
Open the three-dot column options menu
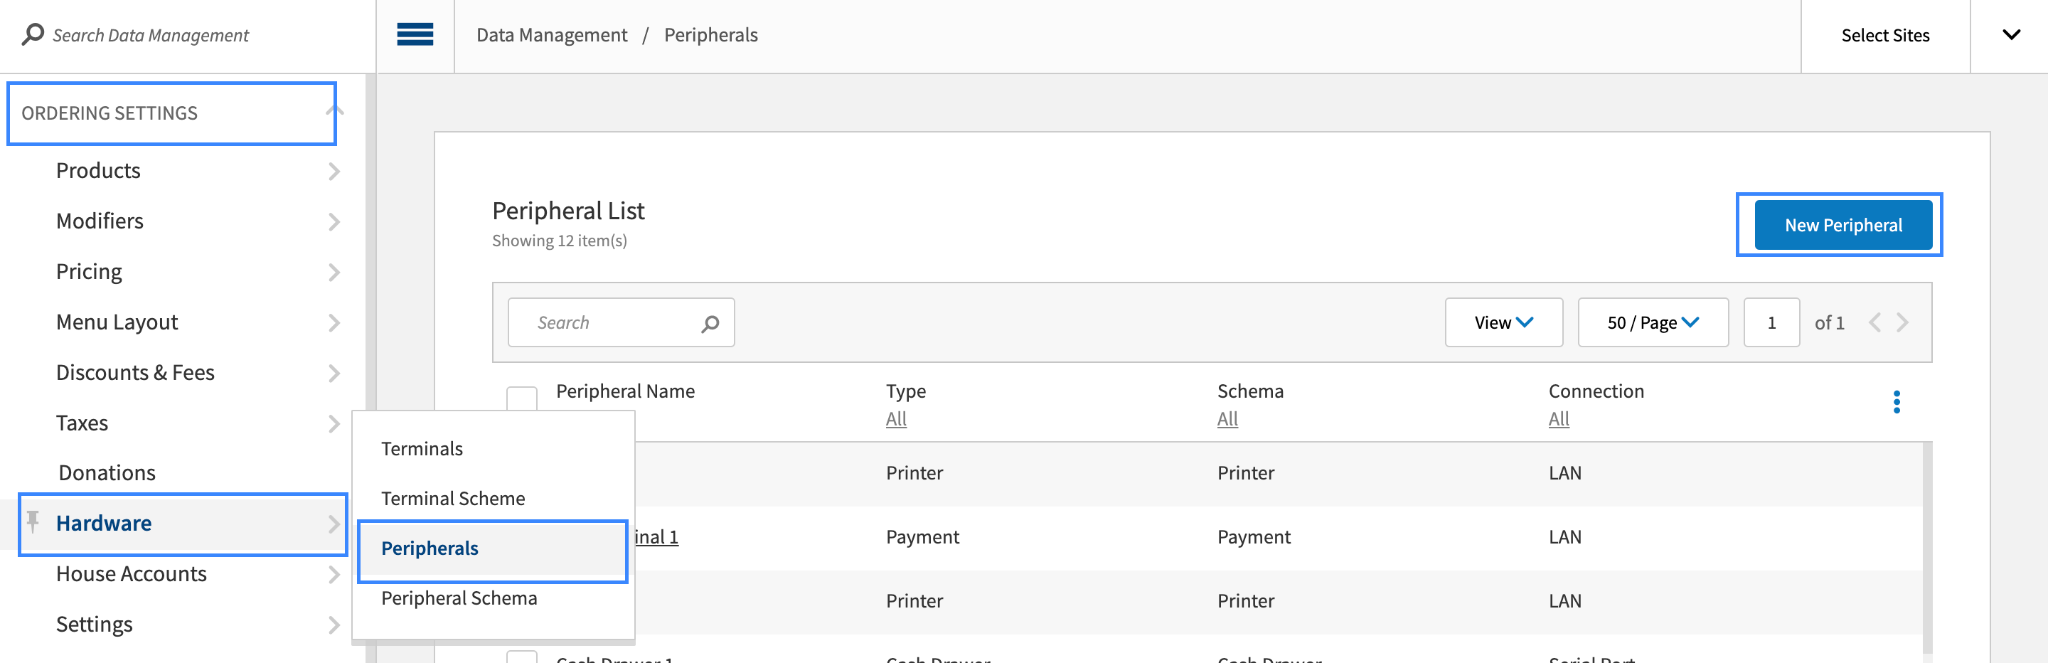coord(1896,402)
